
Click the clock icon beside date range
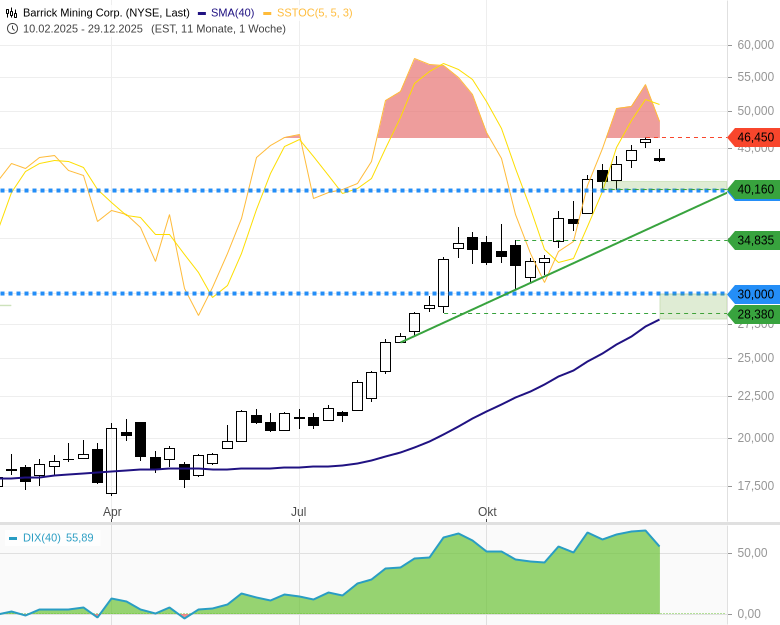coord(12,28)
